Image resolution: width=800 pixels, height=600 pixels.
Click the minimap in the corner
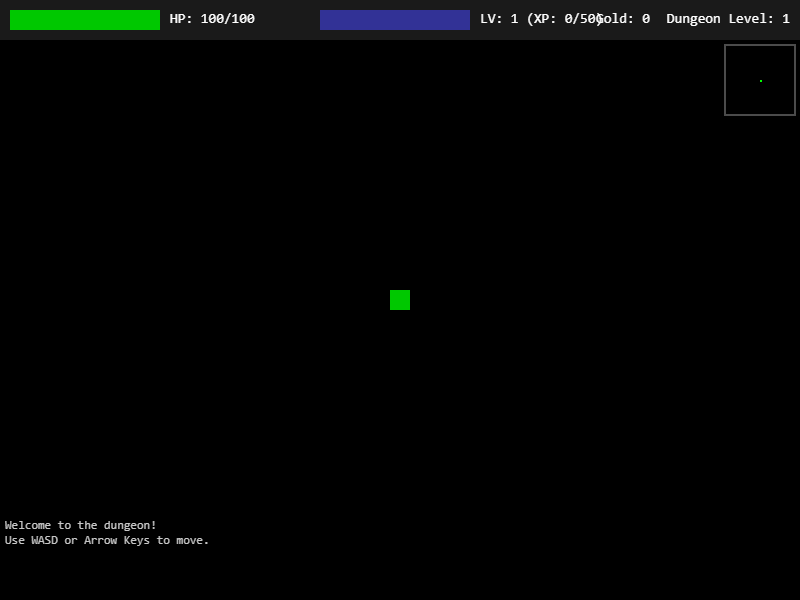pyautogui.click(x=760, y=80)
